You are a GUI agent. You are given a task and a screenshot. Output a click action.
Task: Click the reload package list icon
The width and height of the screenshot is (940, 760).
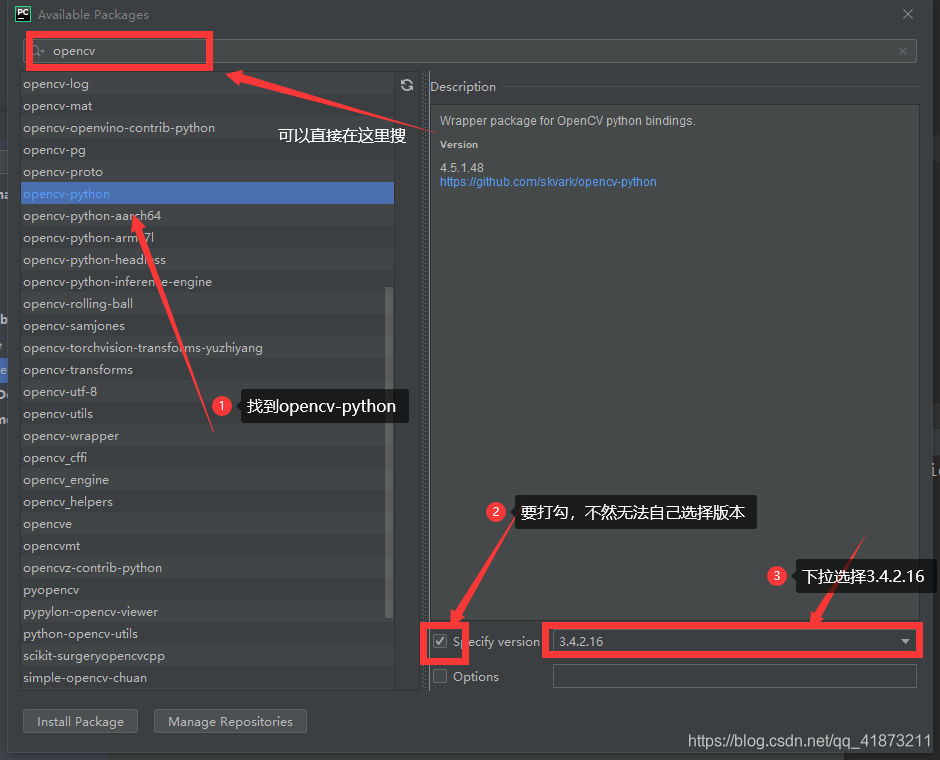(x=407, y=85)
